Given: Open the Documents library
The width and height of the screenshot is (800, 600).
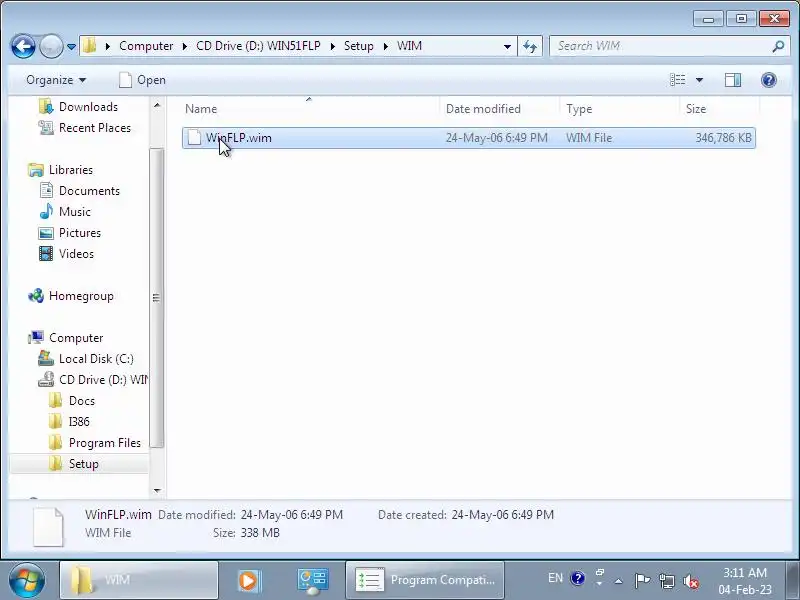Looking at the screenshot, I should 80,190.
